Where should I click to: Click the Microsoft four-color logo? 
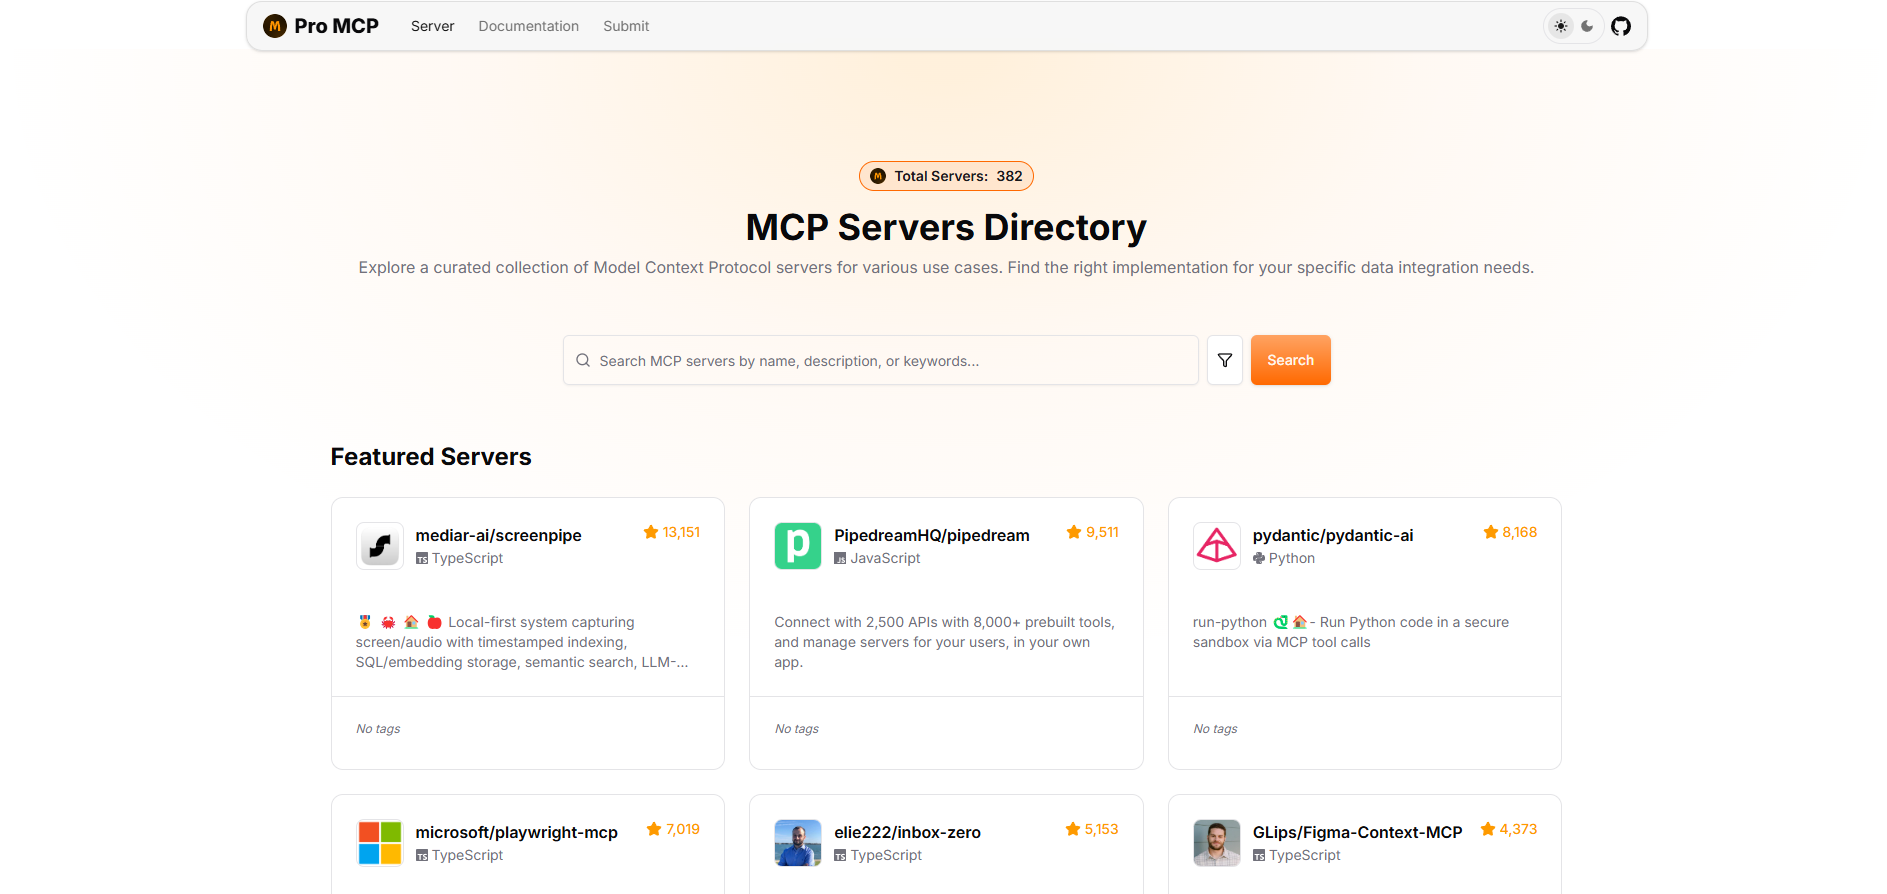(x=380, y=843)
